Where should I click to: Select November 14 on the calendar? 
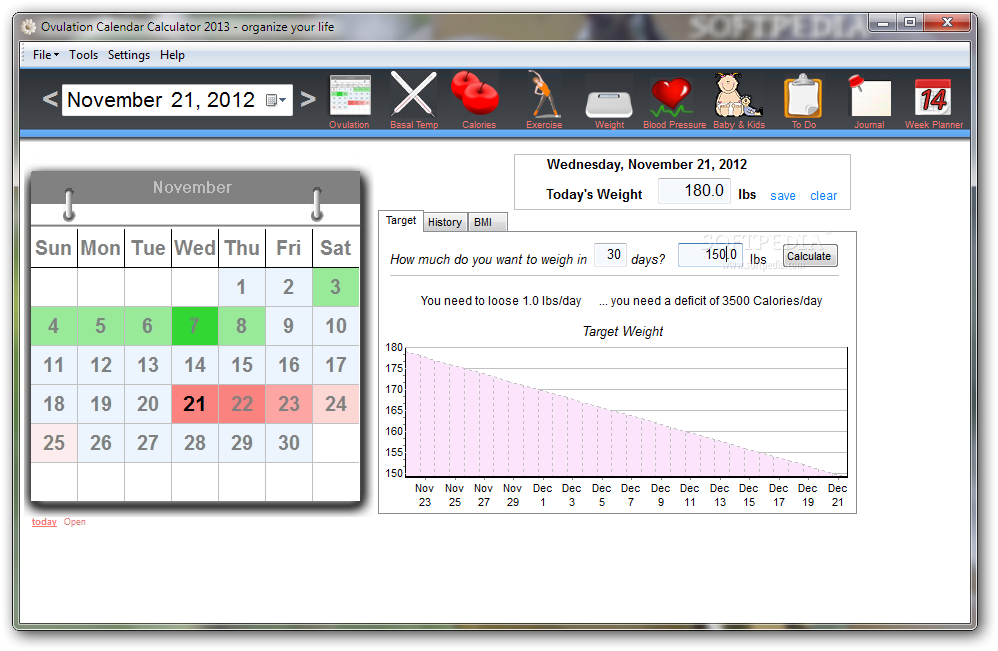[x=195, y=365]
